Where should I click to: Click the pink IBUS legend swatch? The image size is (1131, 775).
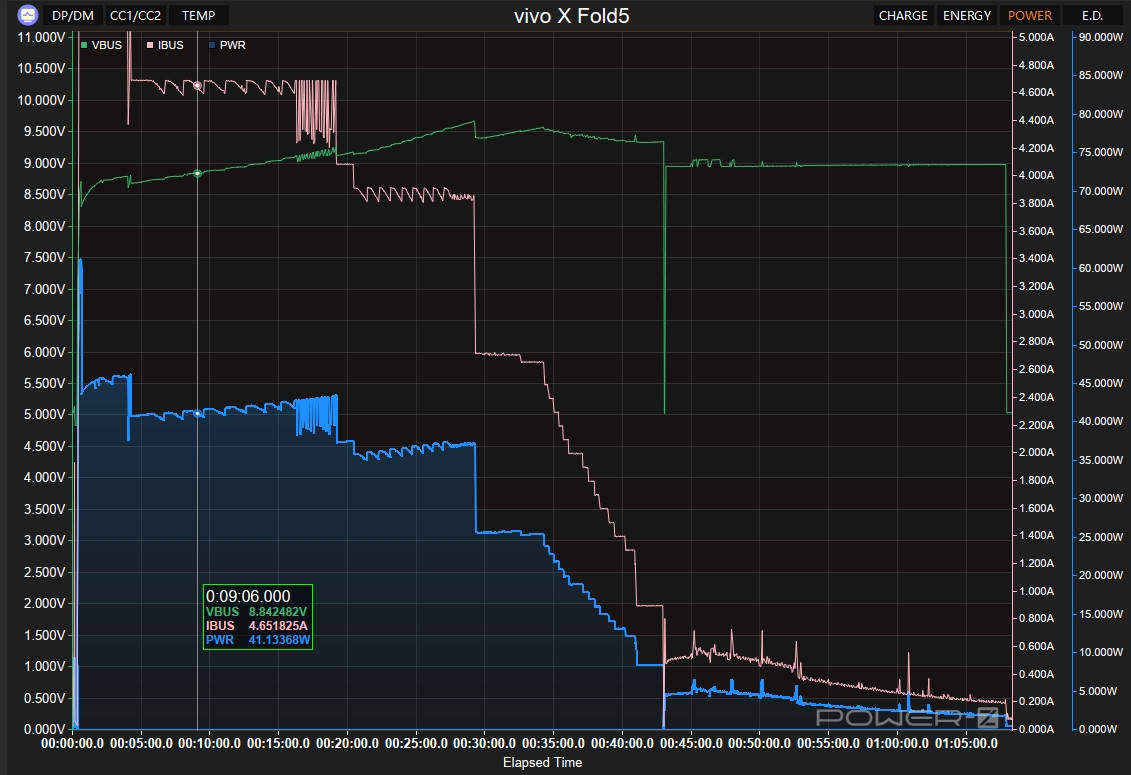(150, 45)
